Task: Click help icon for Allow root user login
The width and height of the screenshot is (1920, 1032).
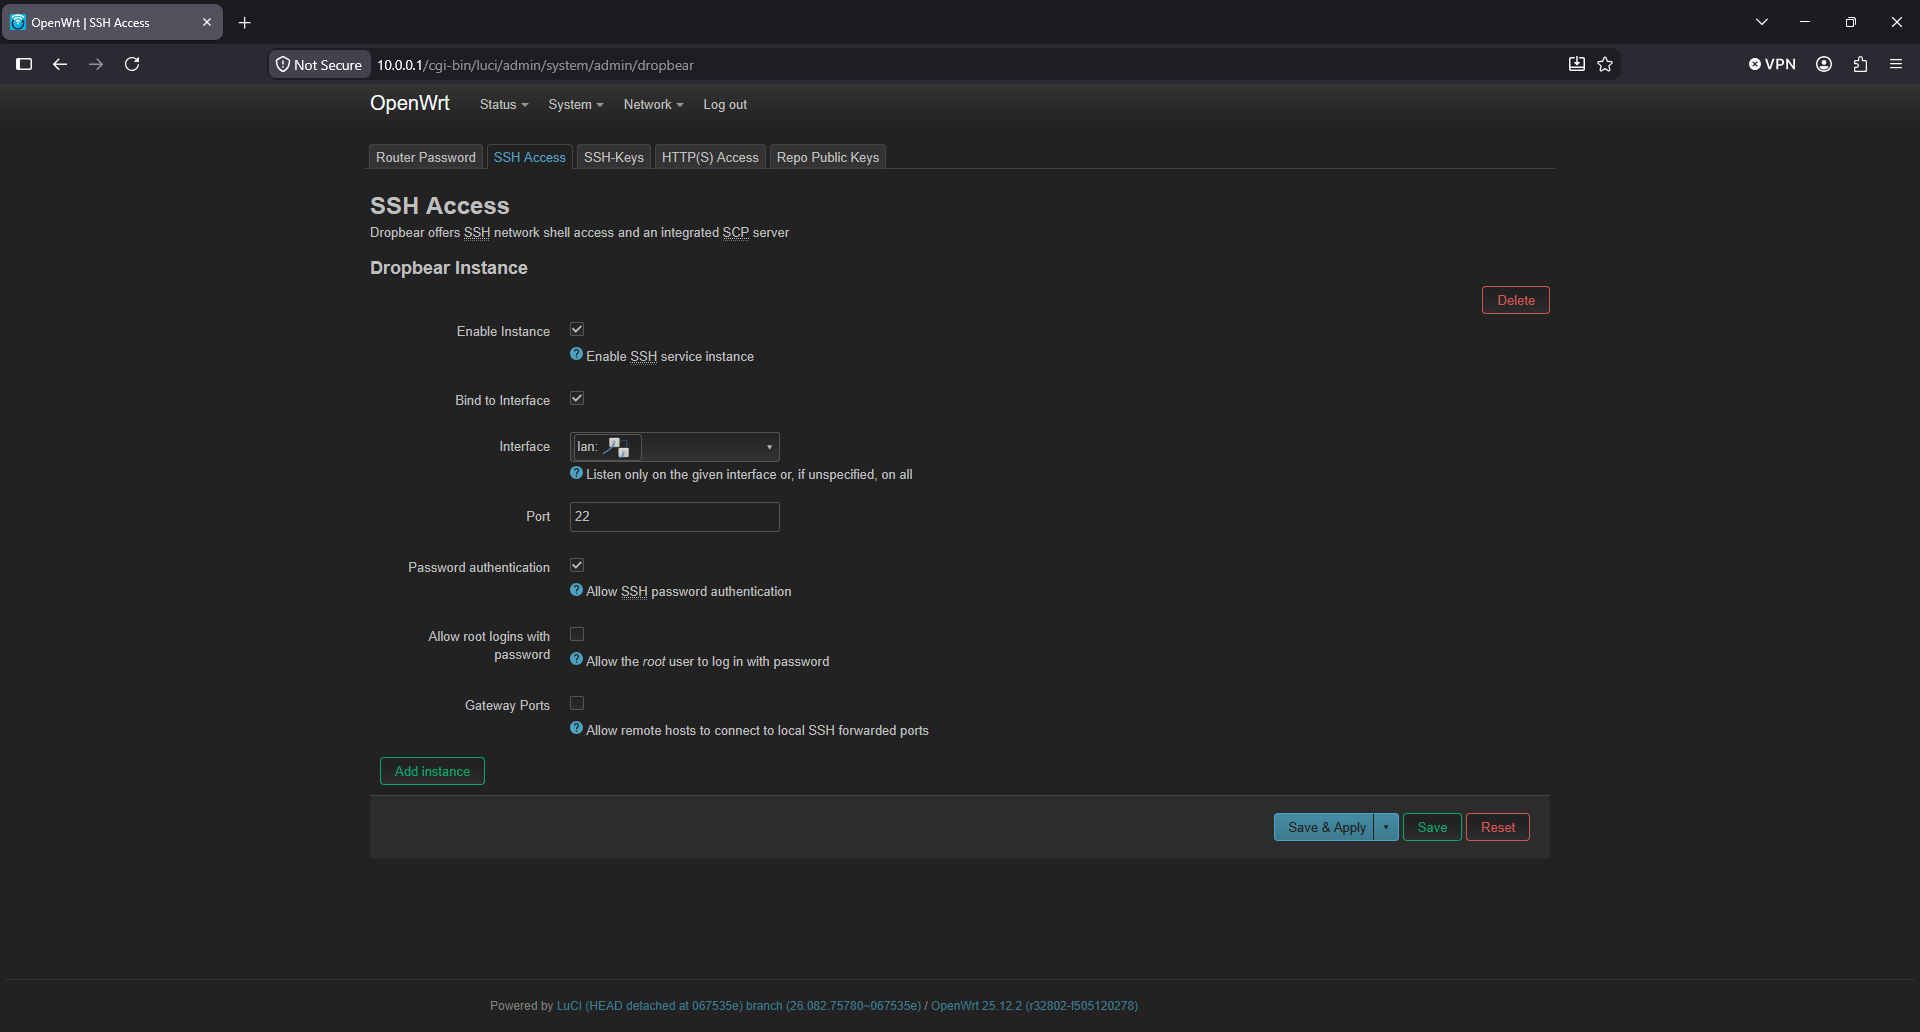Action: point(576,659)
